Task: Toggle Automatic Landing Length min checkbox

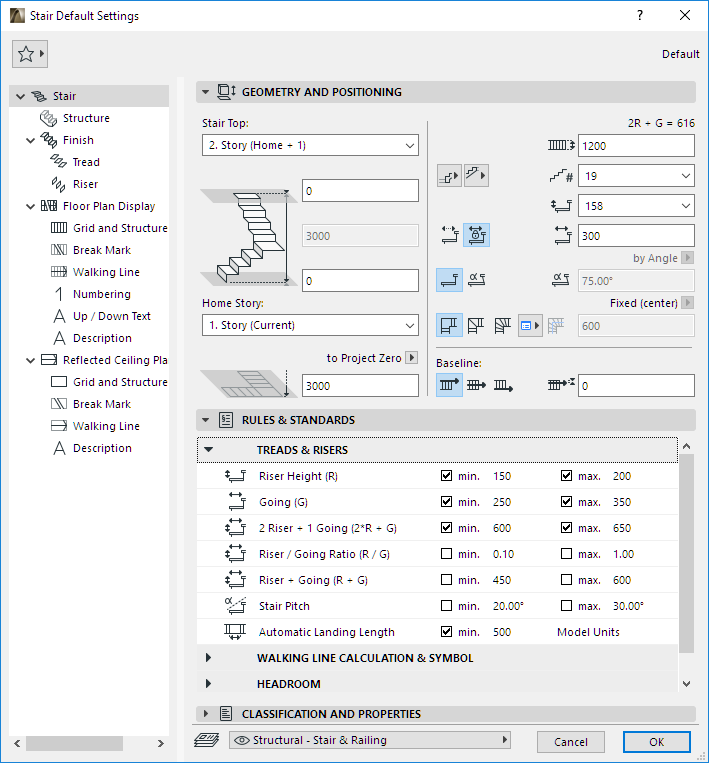Action: click(446, 631)
